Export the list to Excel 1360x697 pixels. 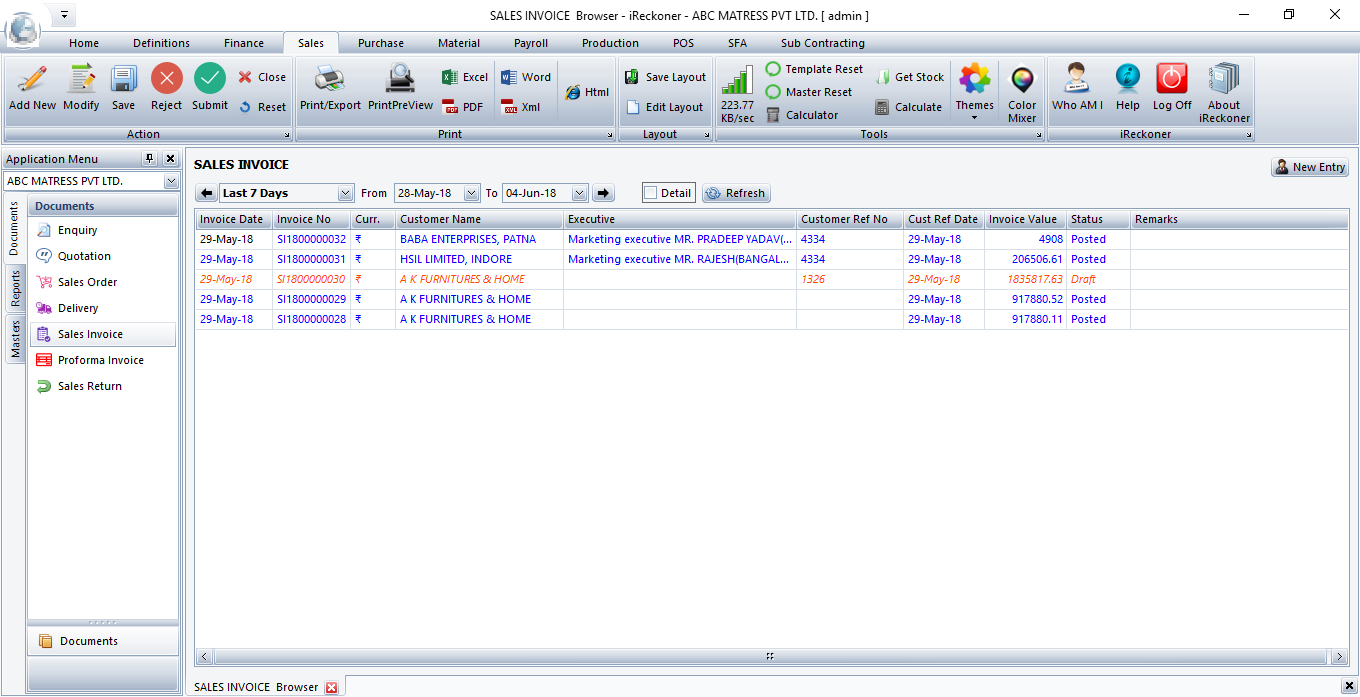[x=465, y=77]
